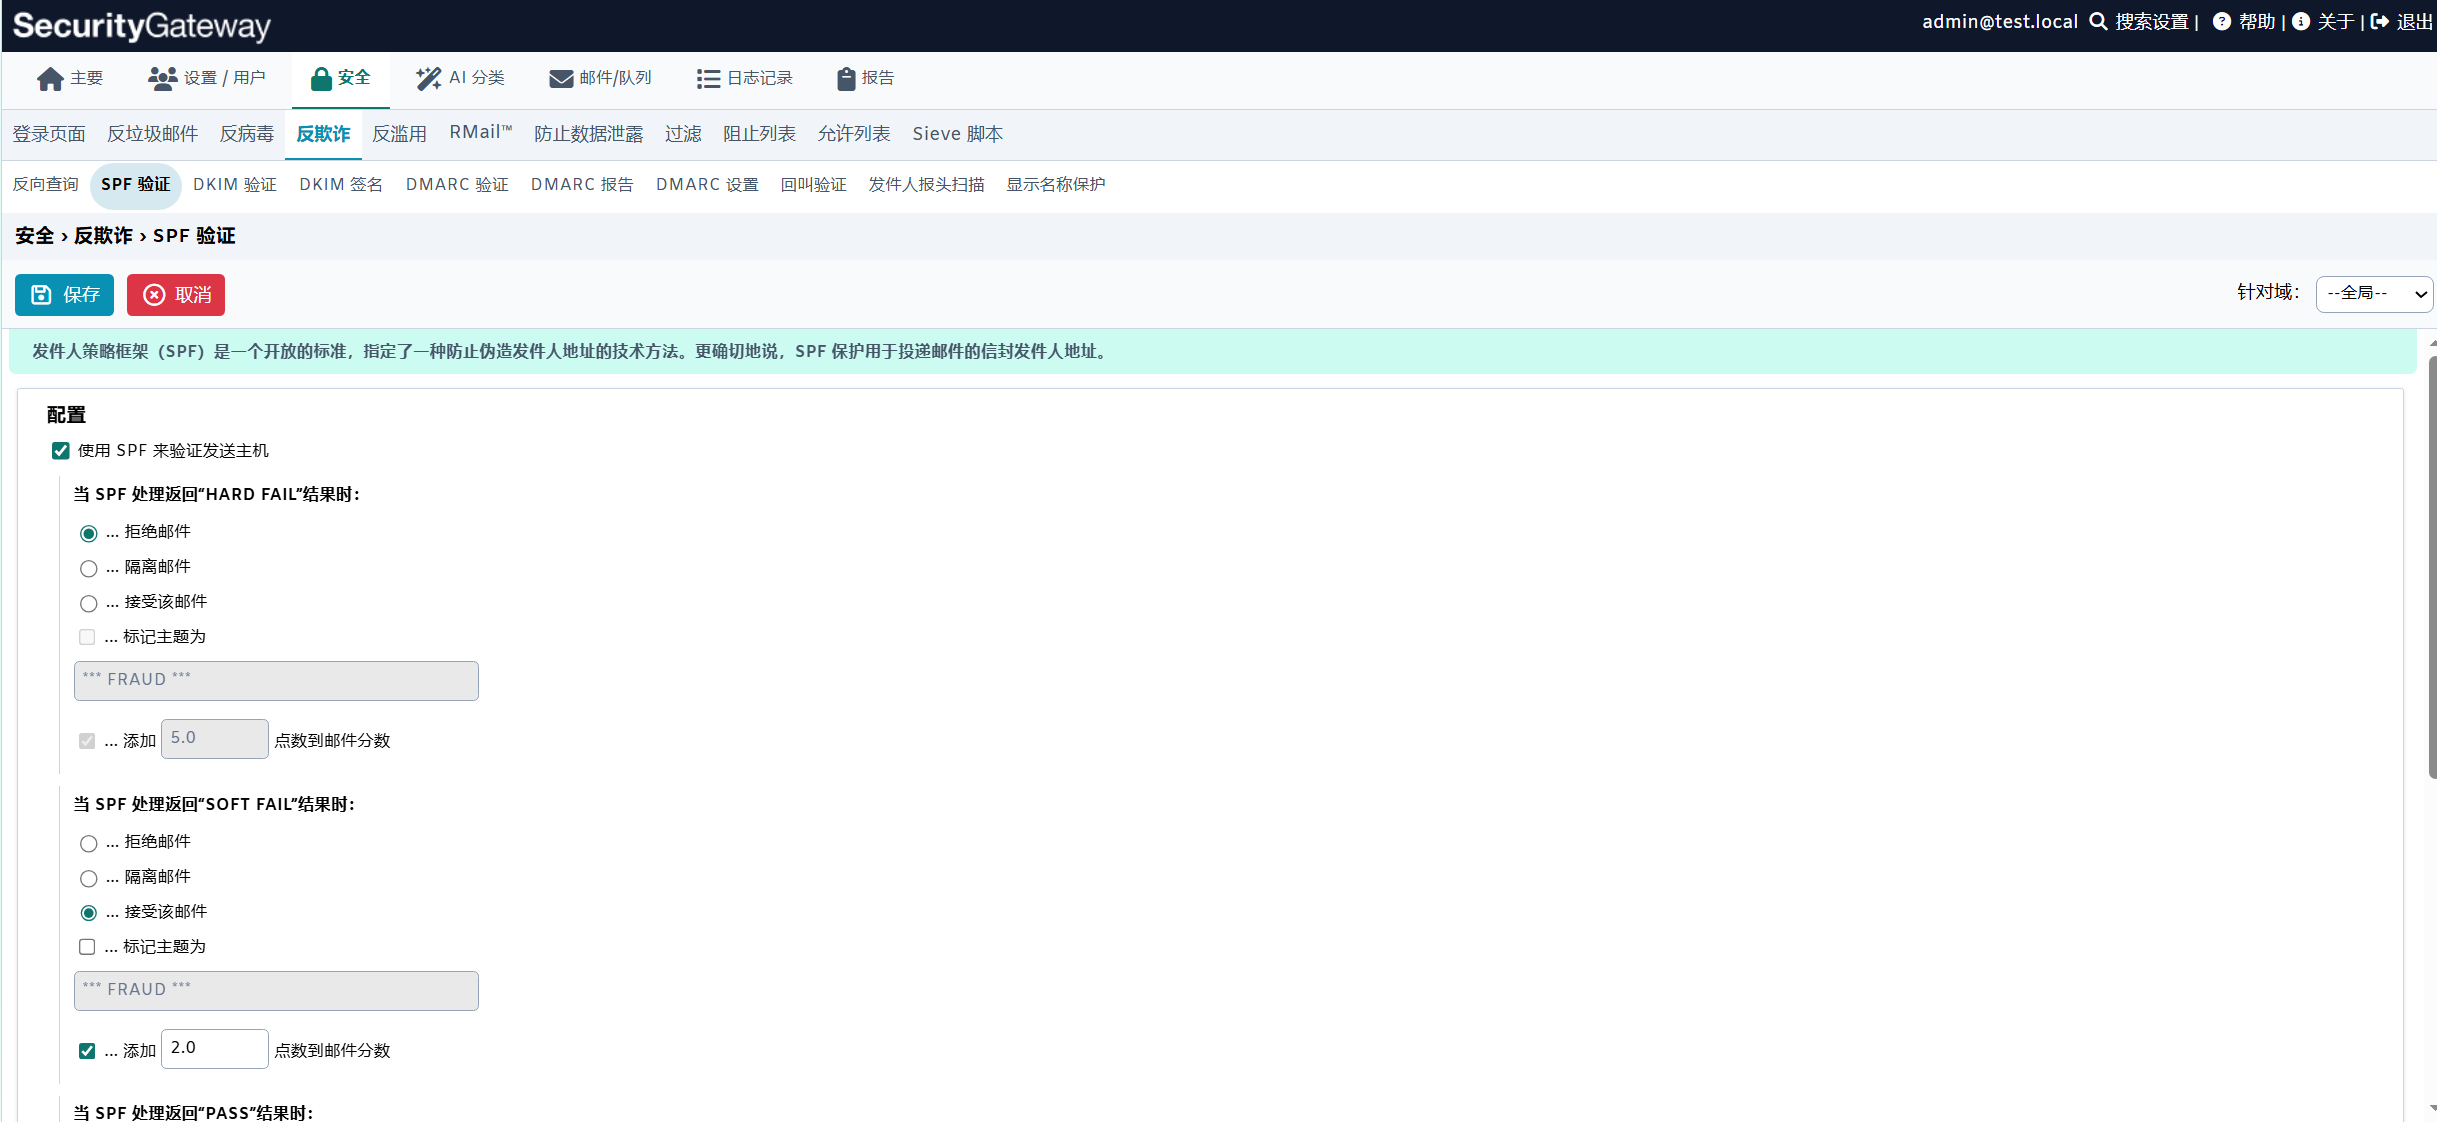The image size is (2437, 1122).
Task: Click the vertical page scrollbar
Action: coord(2432,567)
